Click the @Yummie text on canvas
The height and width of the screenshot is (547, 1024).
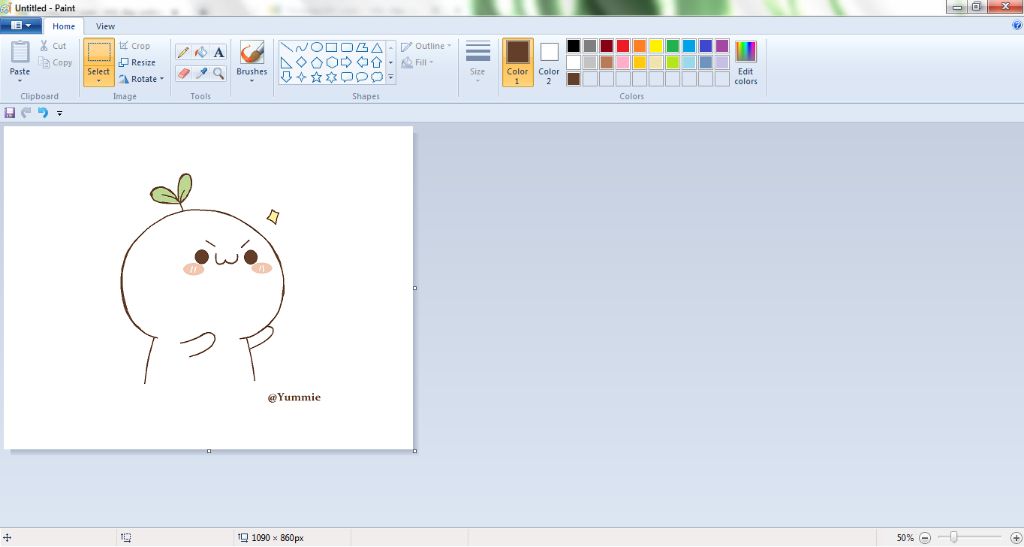coord(294,397)
